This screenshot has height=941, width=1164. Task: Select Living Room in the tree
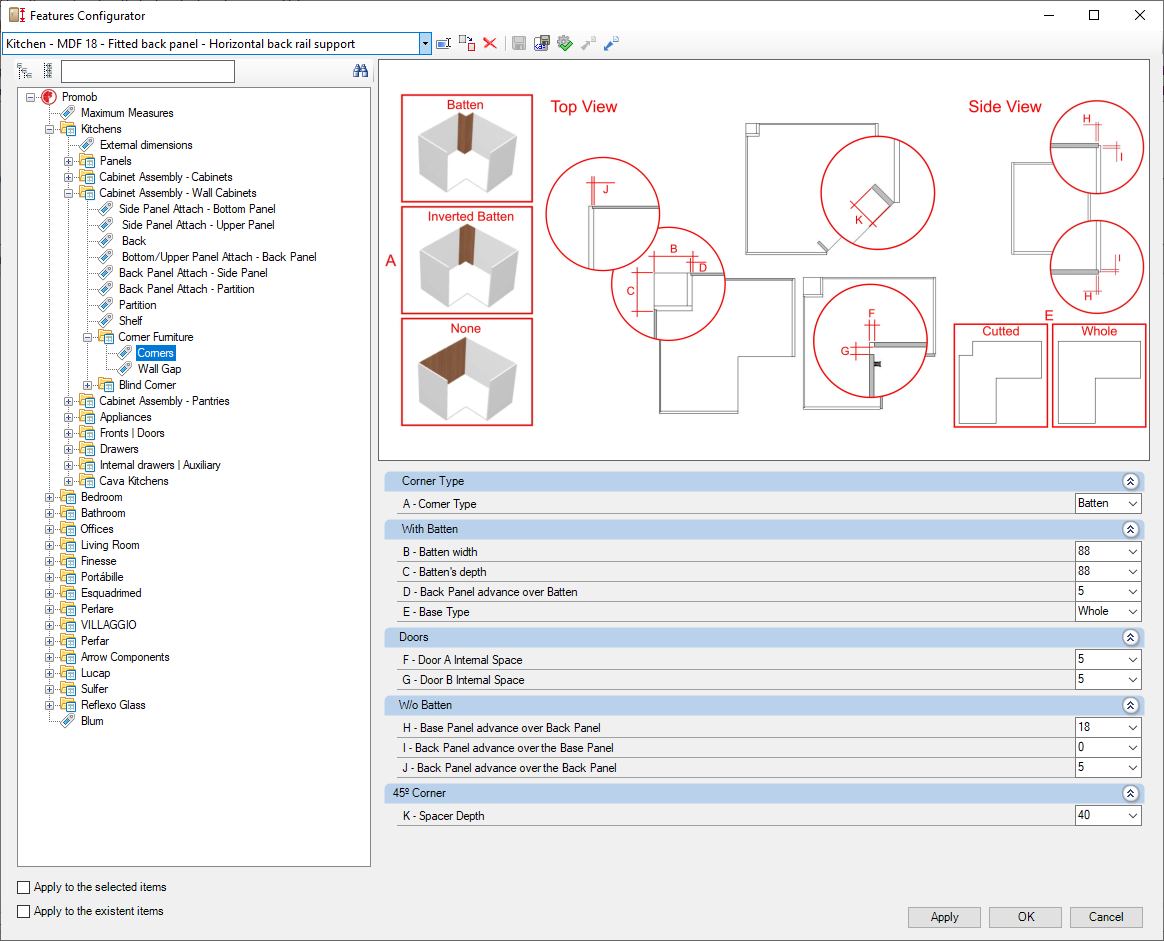[x=110, y=545]
